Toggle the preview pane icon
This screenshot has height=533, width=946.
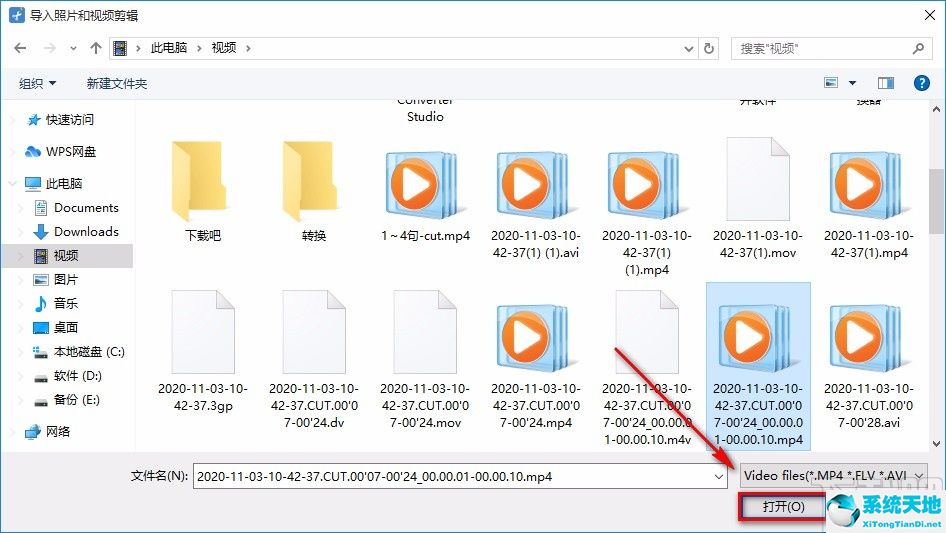click(x=885, y=83)
